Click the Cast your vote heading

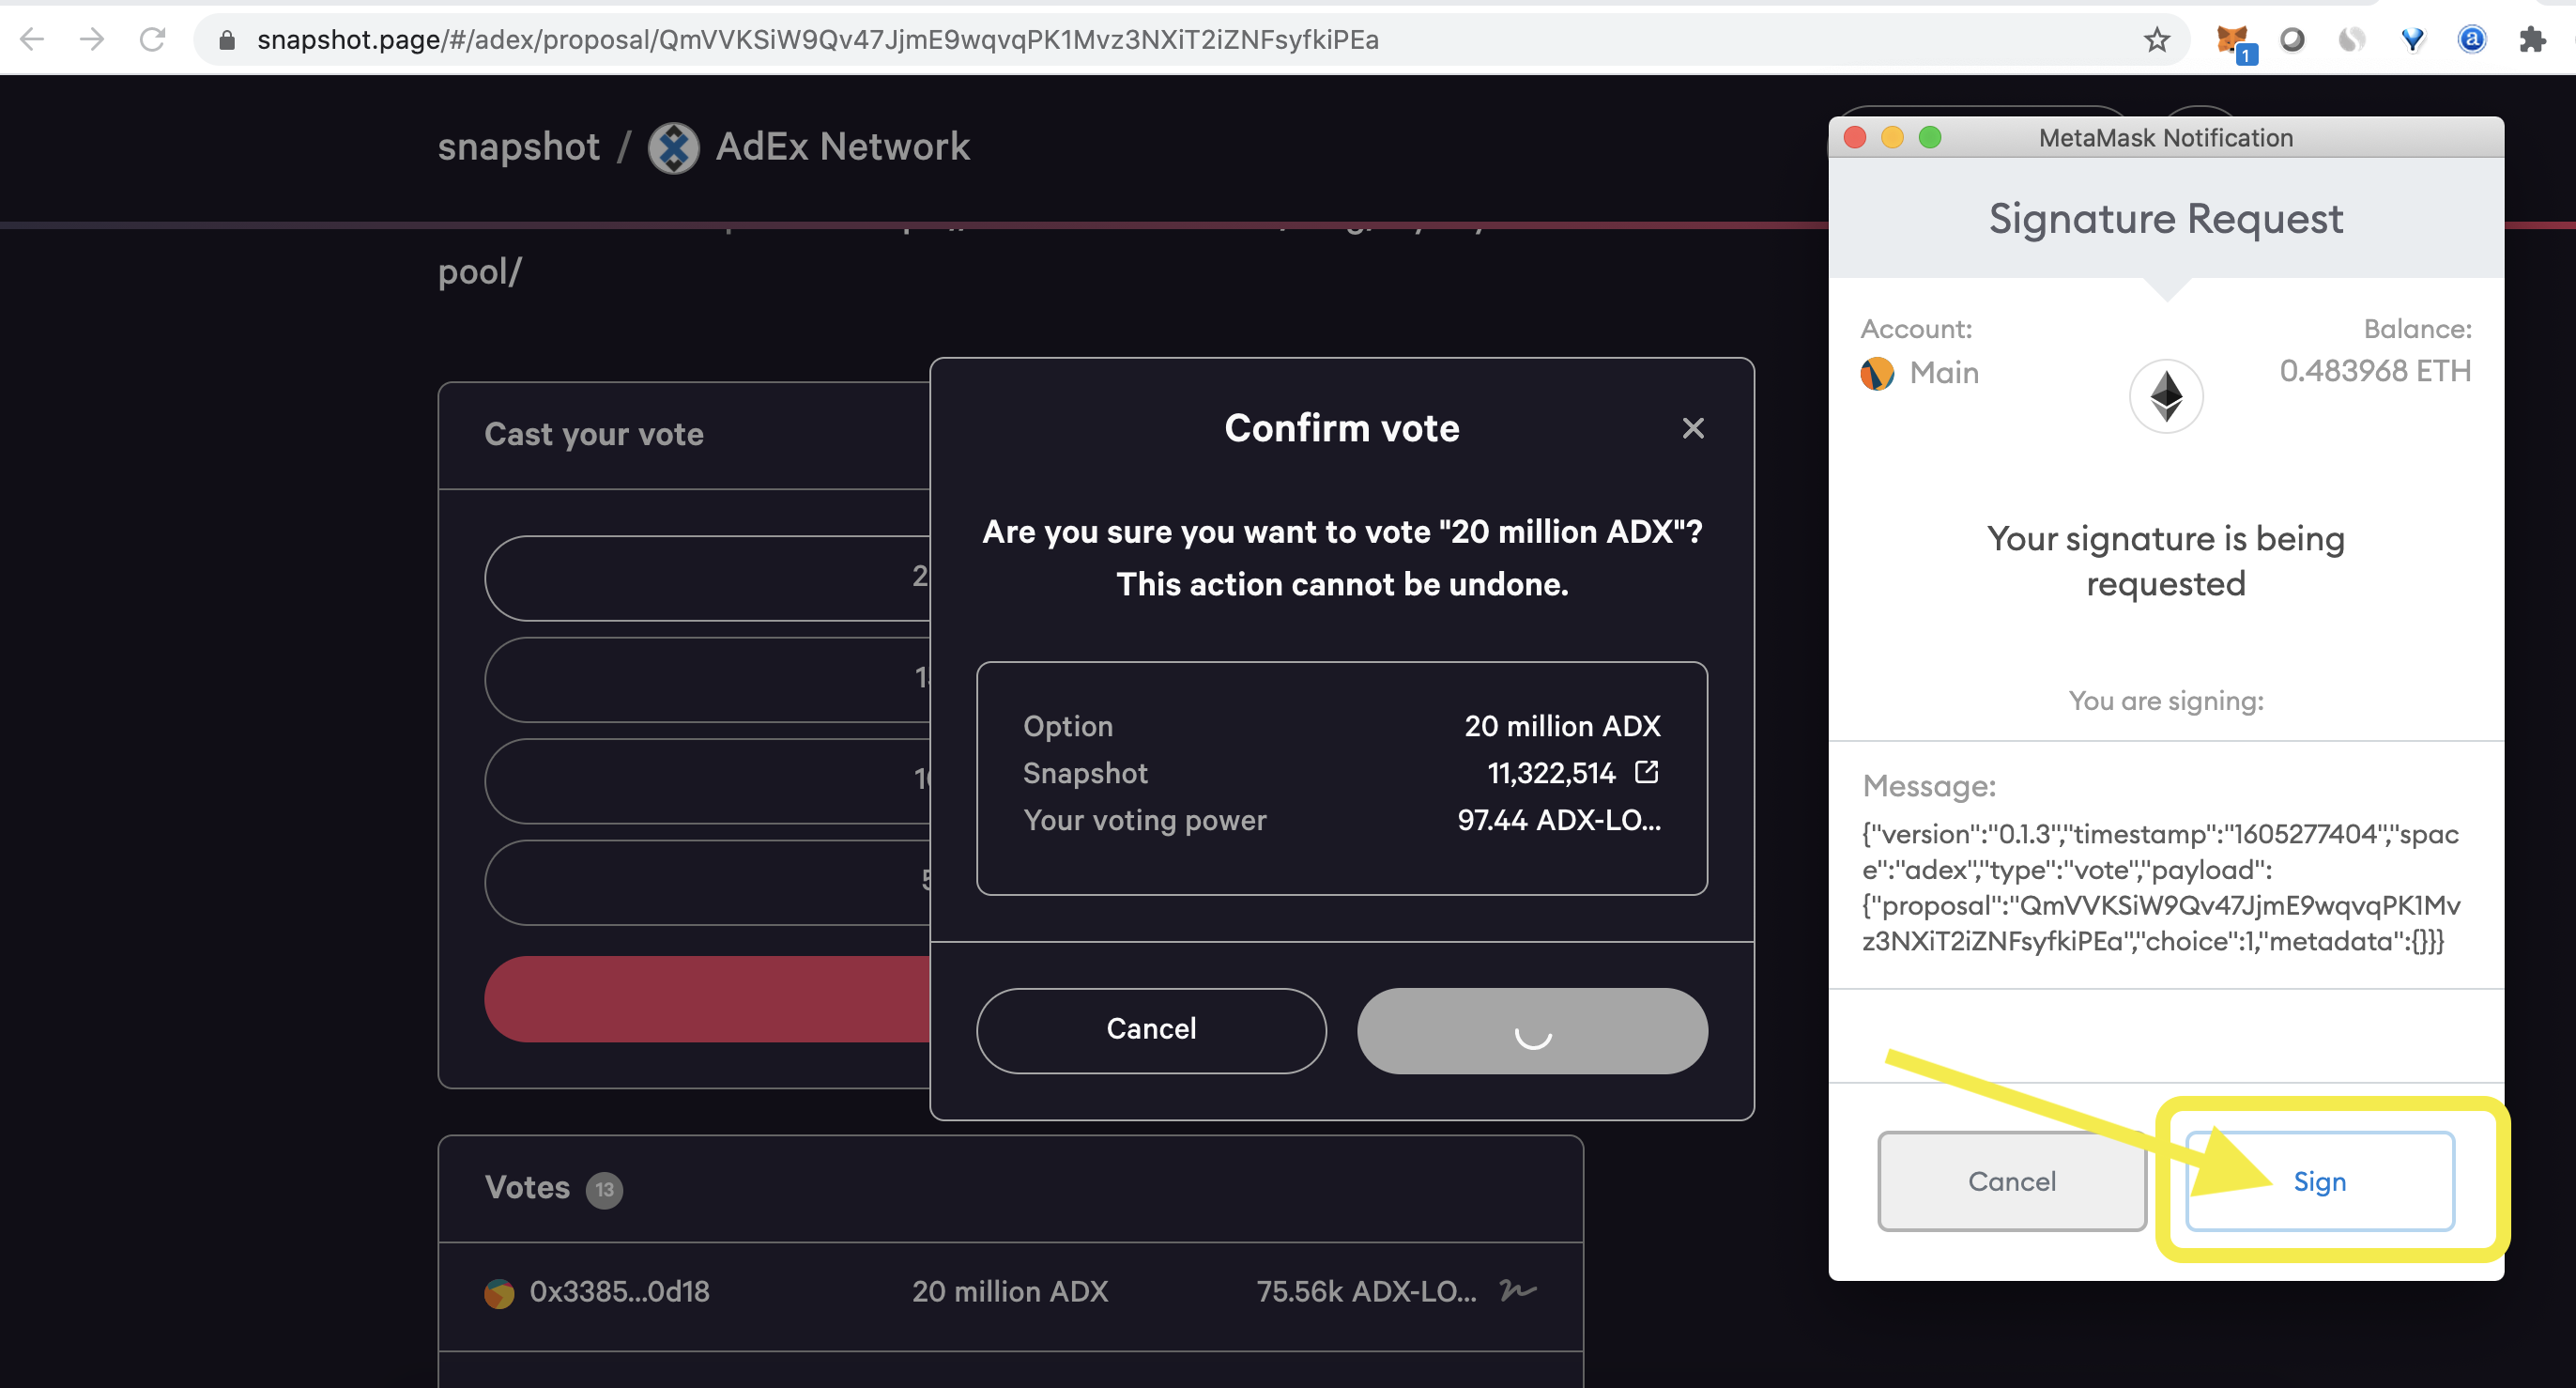point(594,434)
